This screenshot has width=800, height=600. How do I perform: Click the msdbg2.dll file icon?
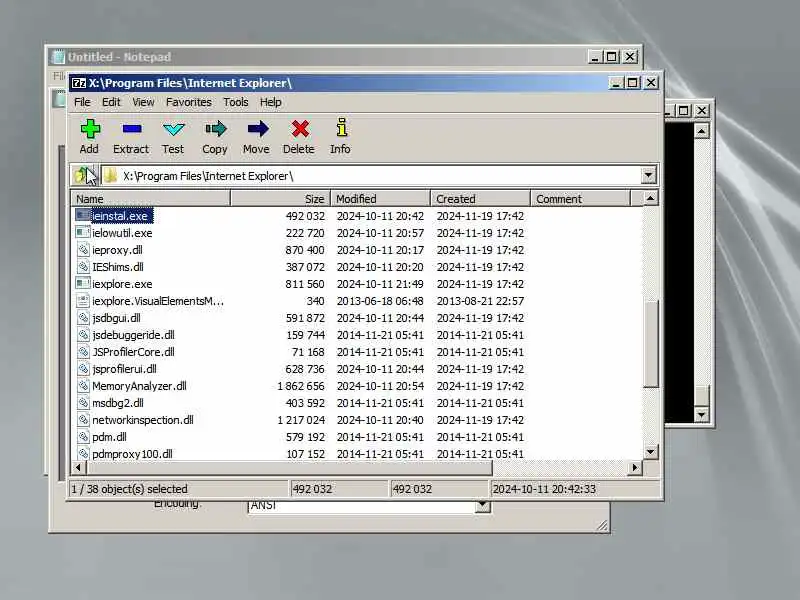[83, 403]
